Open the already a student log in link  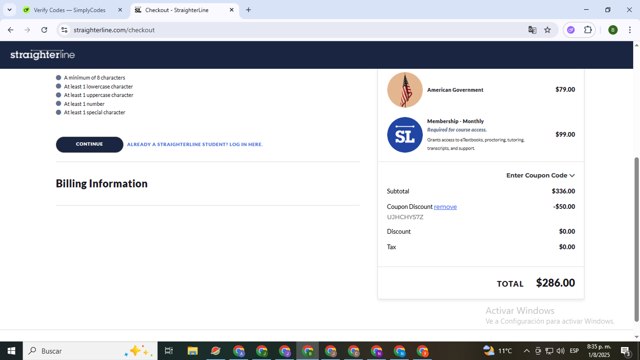(195, 144)
